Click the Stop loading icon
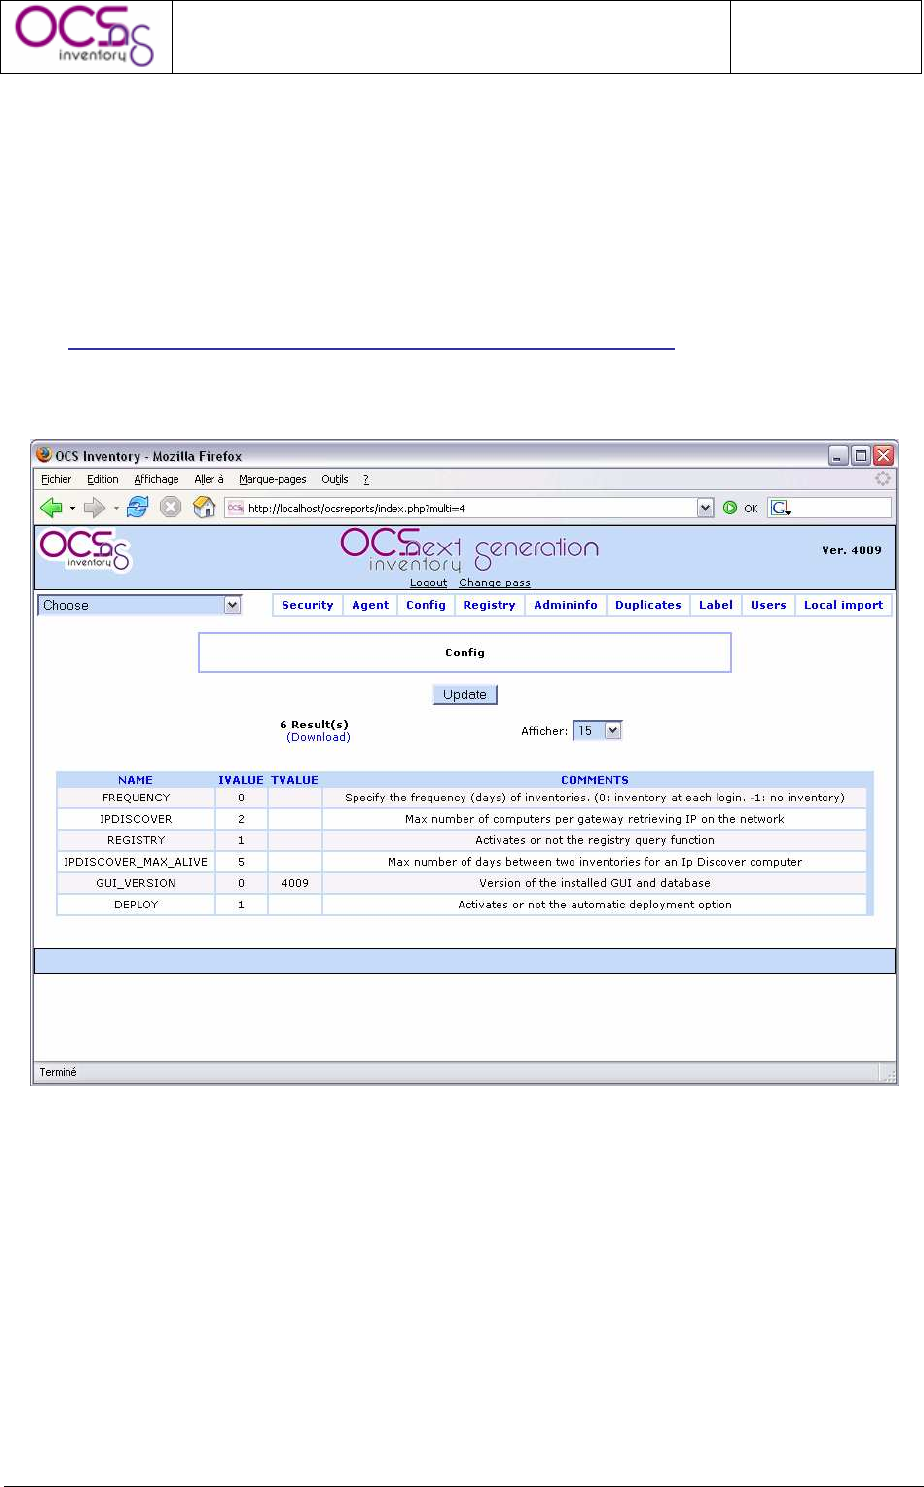Image resolution: width=924 pixels, height=1487 pixels. point(171,508)
